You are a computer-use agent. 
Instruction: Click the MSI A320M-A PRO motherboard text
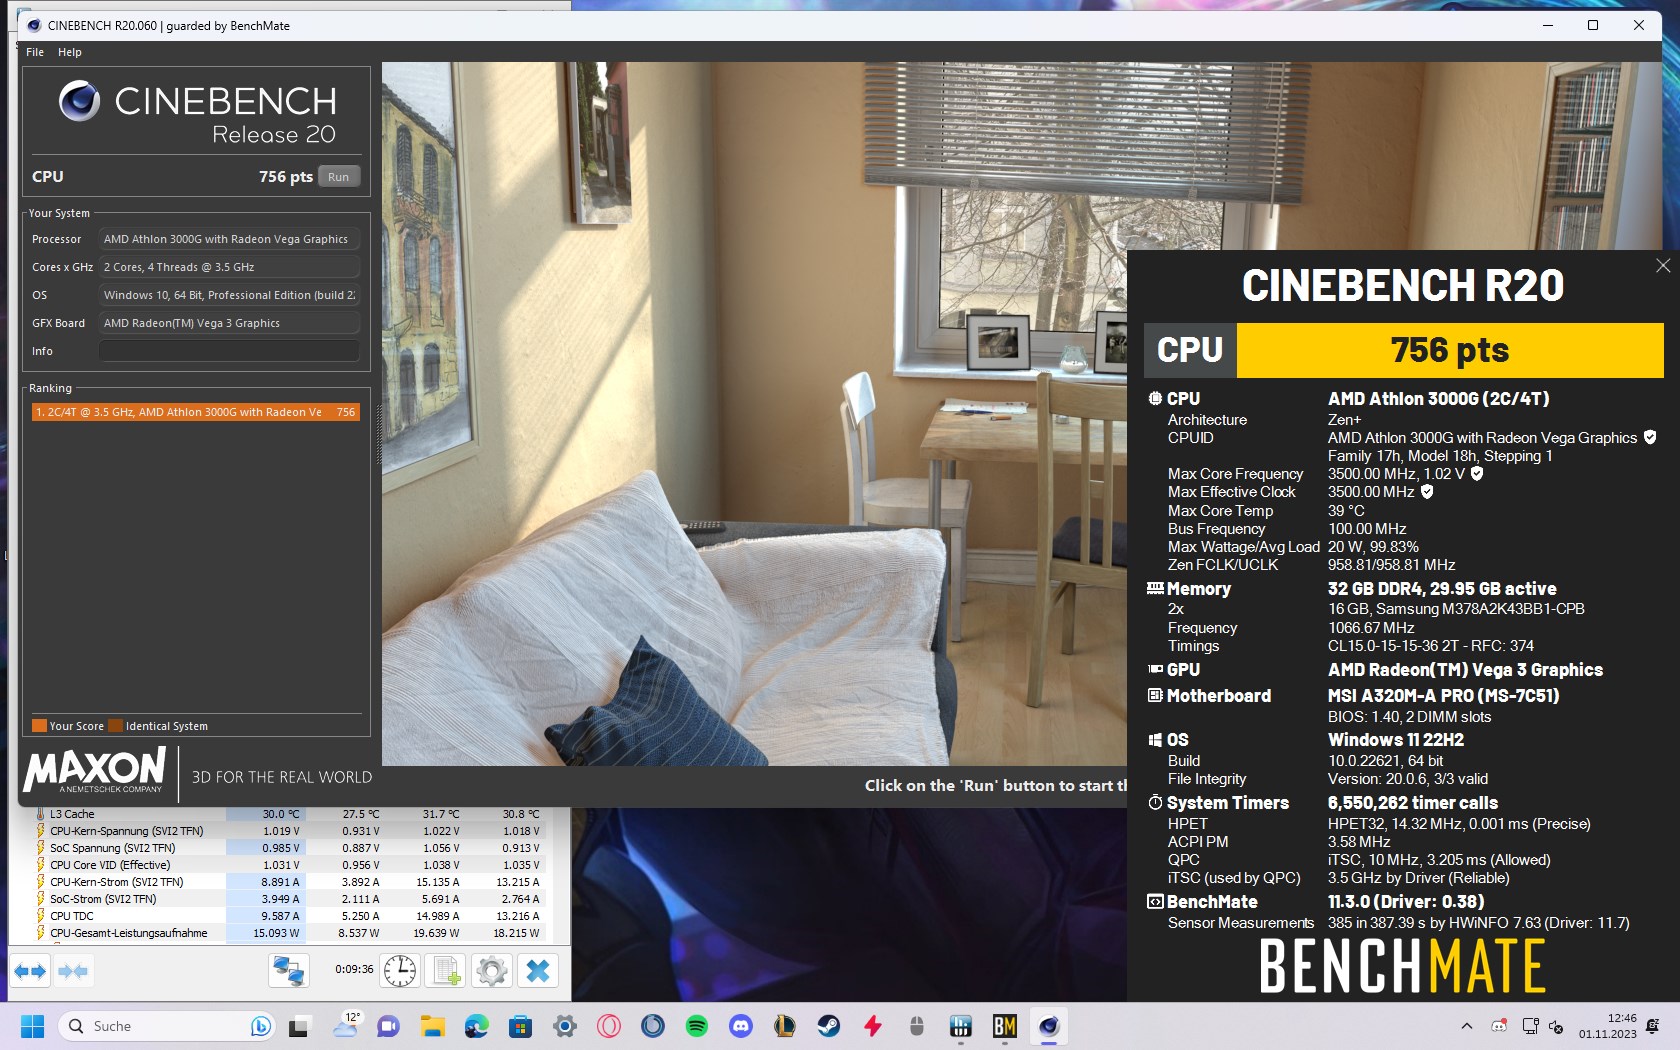coord(1443,696)
